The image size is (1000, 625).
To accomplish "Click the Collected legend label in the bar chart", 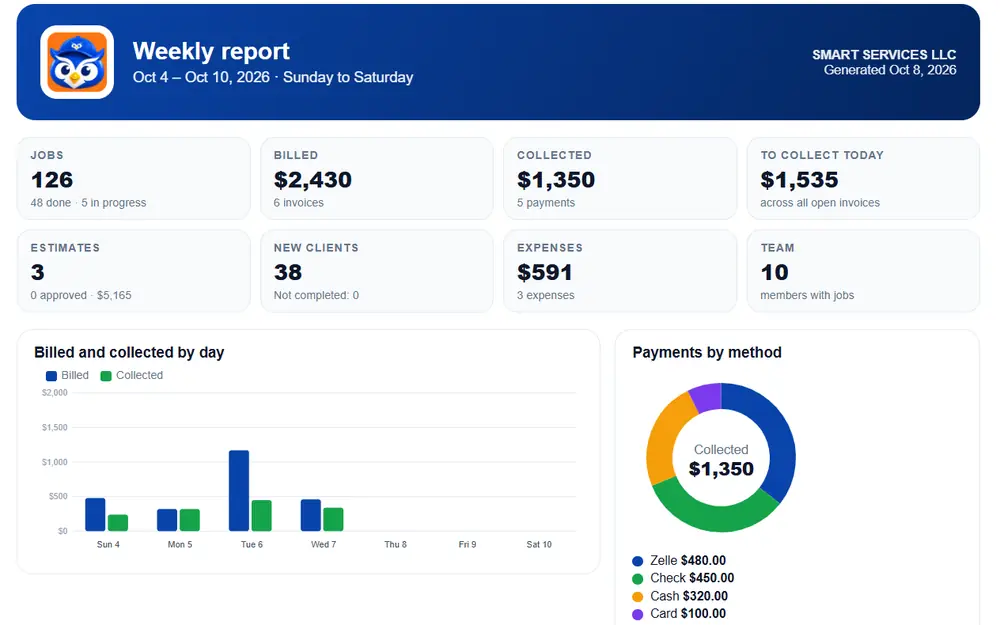I will click(139, 376).
